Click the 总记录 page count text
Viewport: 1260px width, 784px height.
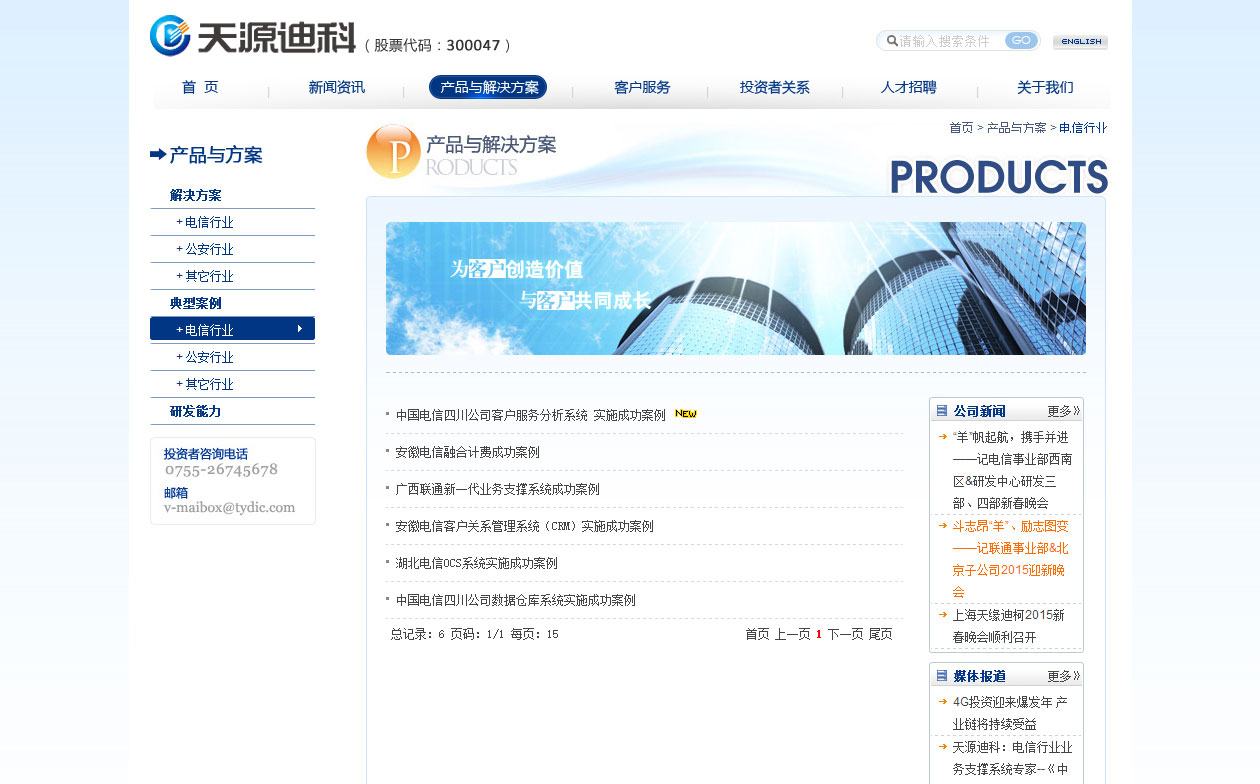[x=475, y=634]
